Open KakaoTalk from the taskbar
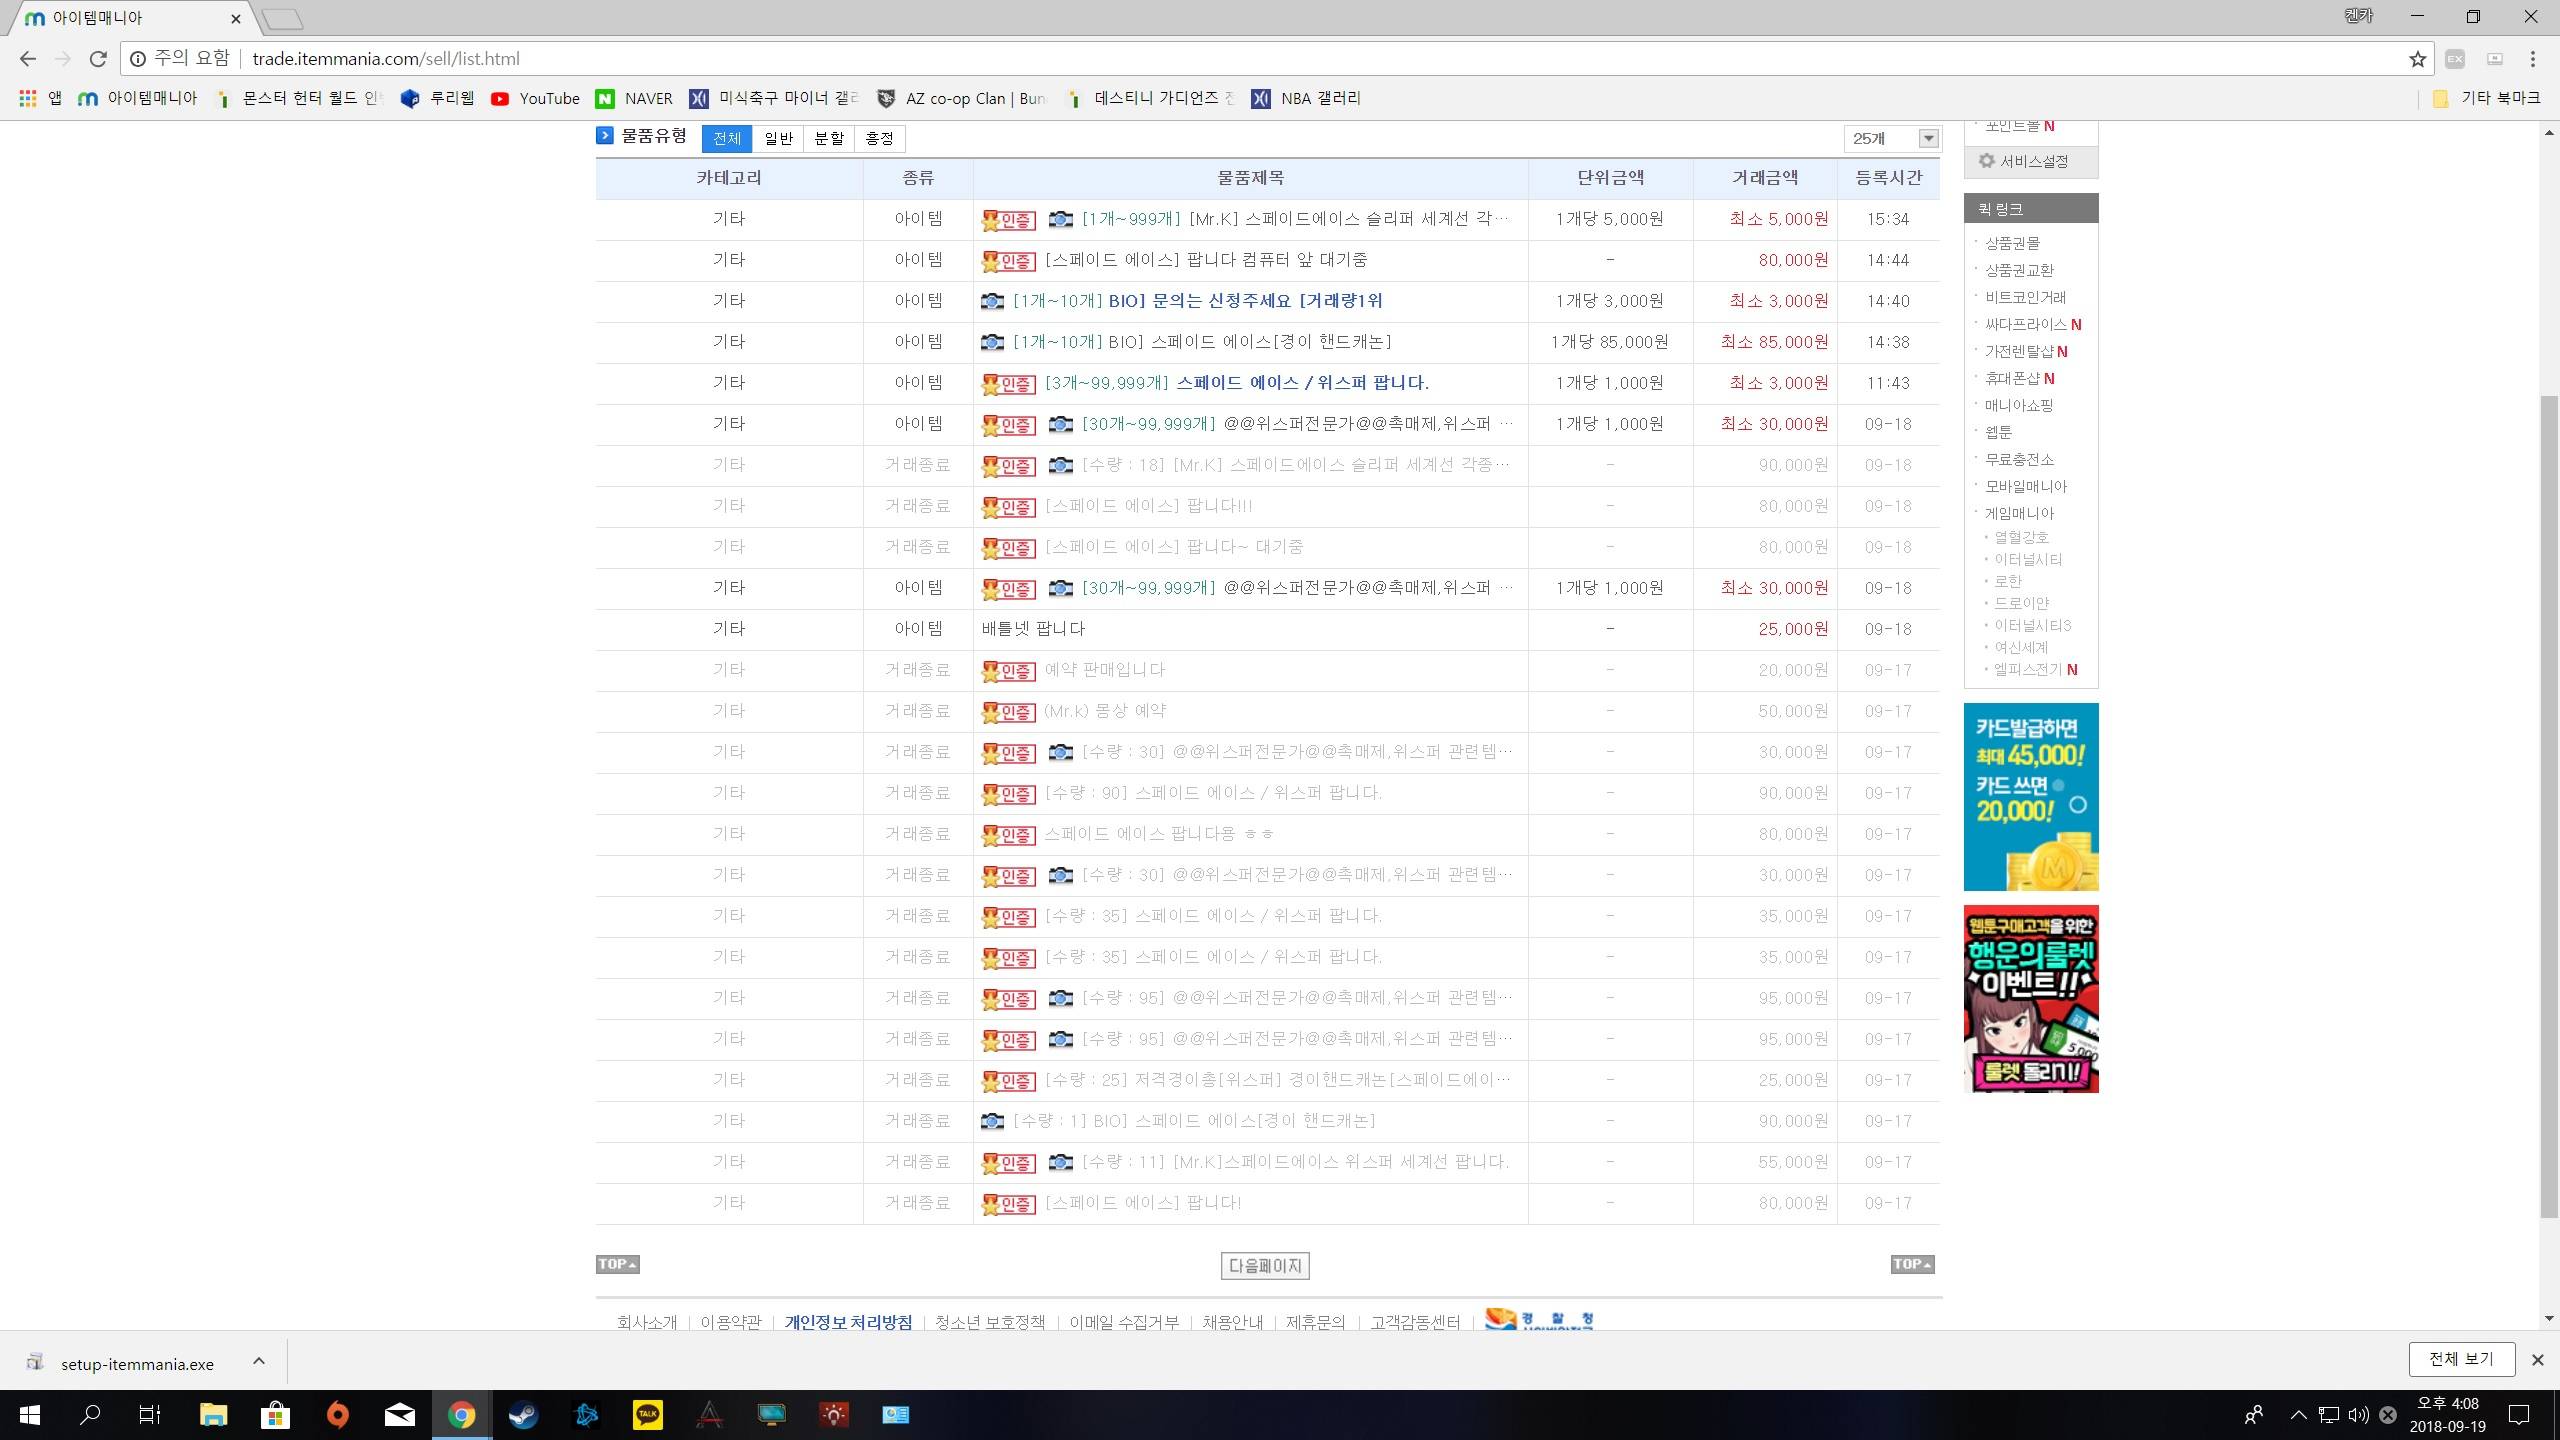This screenshot has width=2560, height=1440. pos(647,1415)
